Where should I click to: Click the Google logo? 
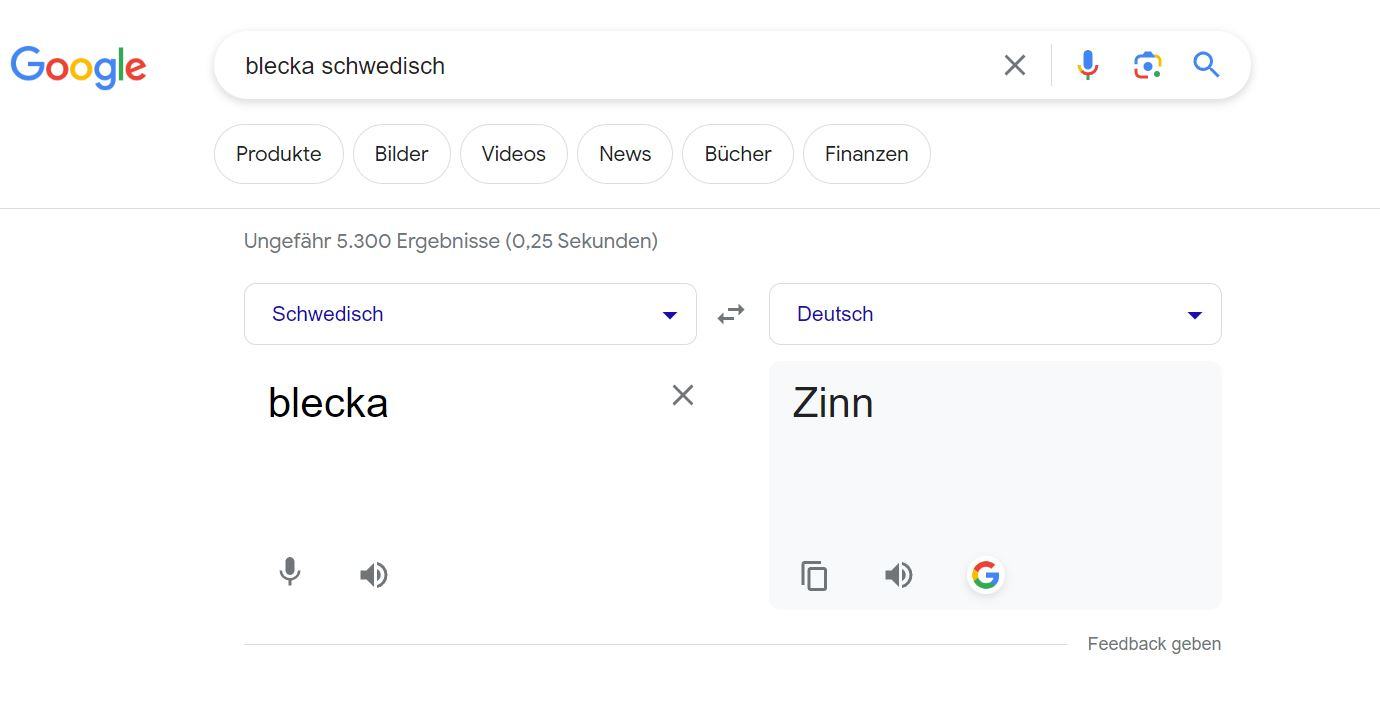click(x=78, y=66)
